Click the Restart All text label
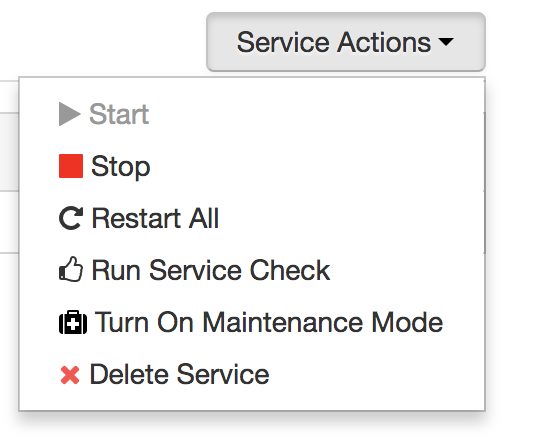The height and width of the screenshot is (440, 540). click(x=155, y=218)
